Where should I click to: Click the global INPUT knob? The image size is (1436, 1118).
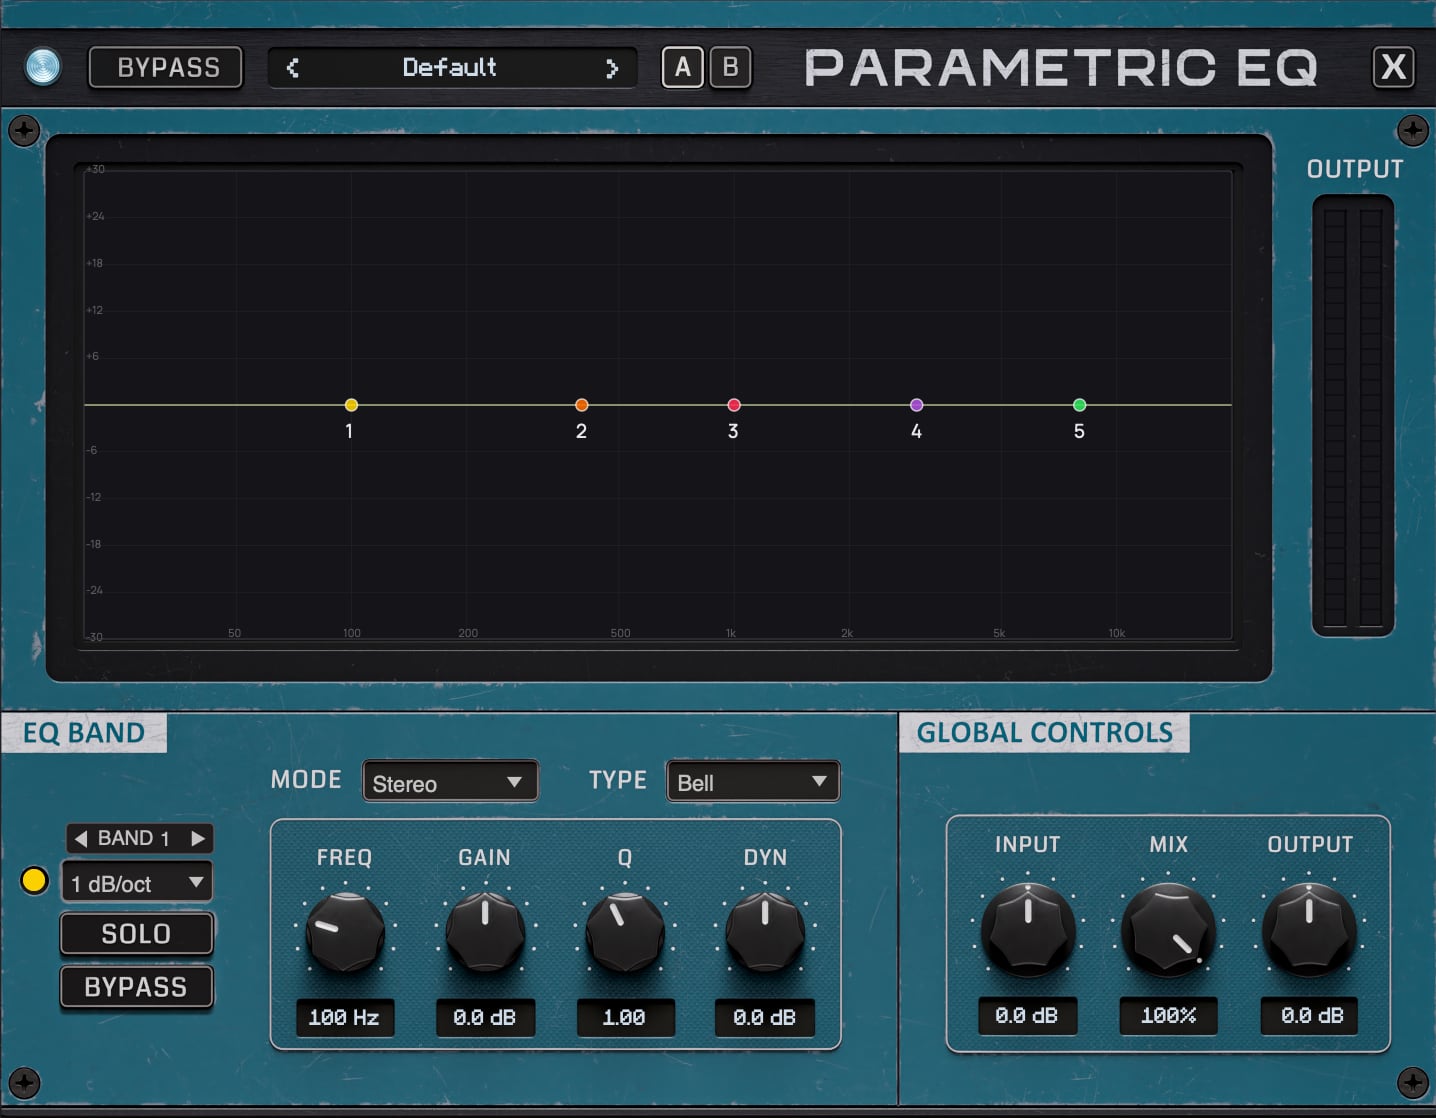pyautogui.click(x=1028, y=929)
